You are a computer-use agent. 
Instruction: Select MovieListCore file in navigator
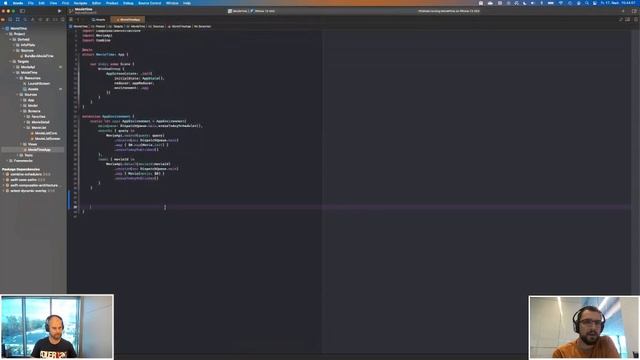tap(43, 133)
